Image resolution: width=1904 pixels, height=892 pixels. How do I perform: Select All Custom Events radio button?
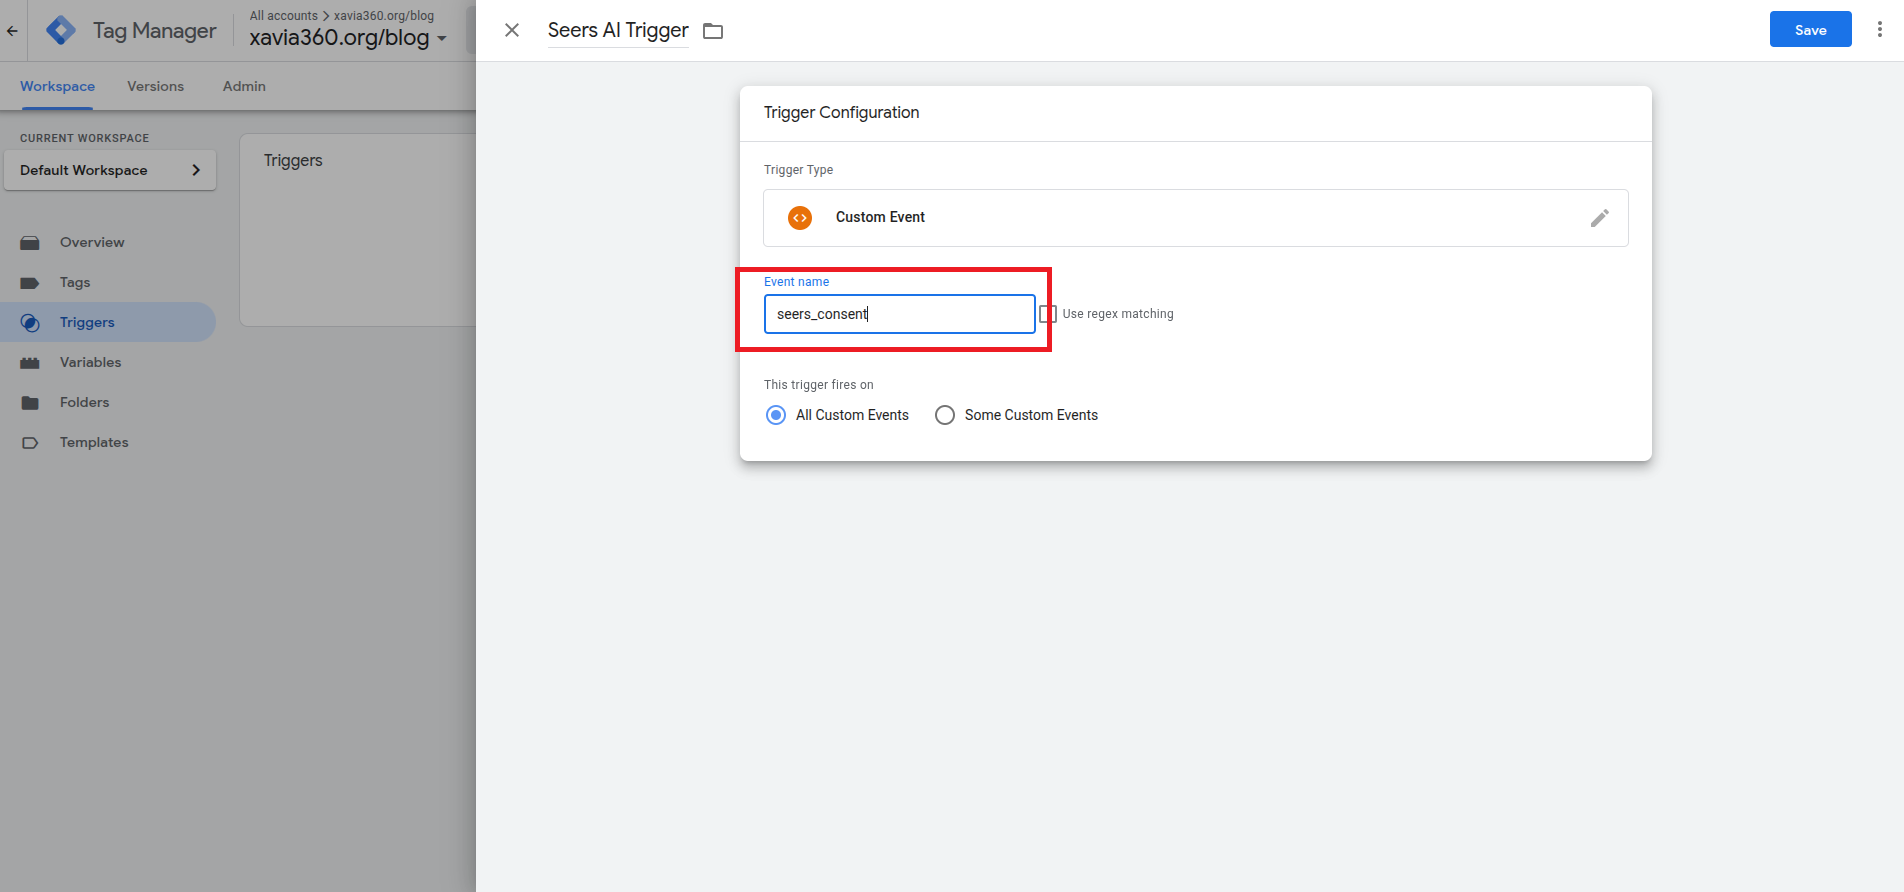click(776, 415)
